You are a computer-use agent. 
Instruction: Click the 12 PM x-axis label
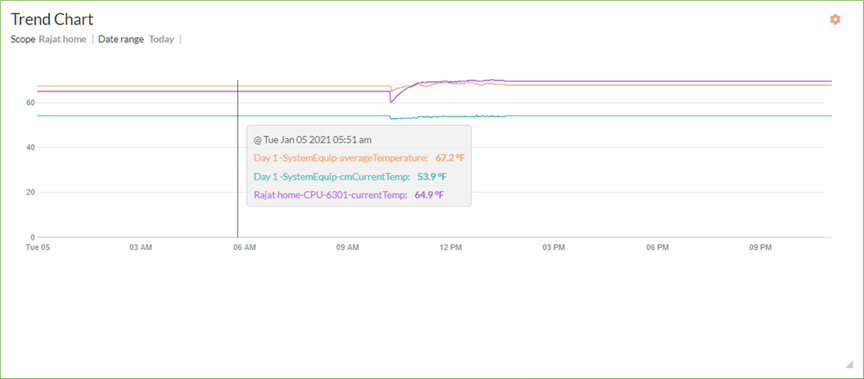point(451,248)
